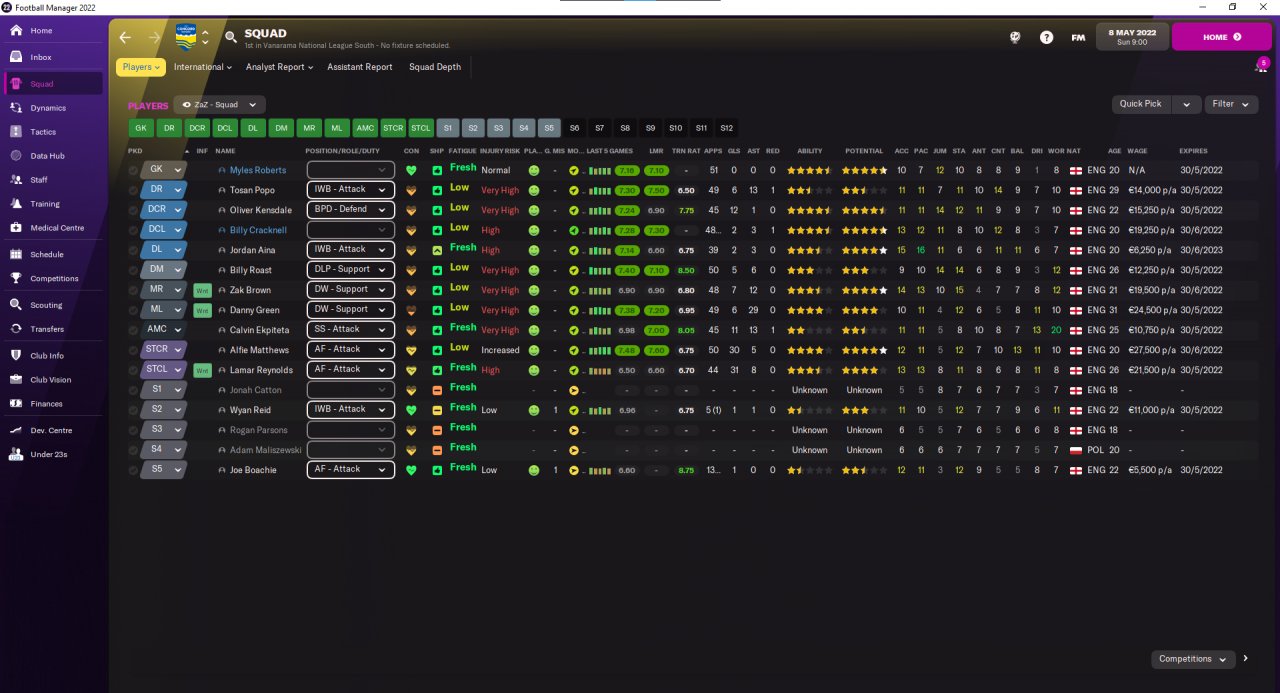Click the arrow next to Competitions dropdown

pyautogui.click(x=1246, y=659)
